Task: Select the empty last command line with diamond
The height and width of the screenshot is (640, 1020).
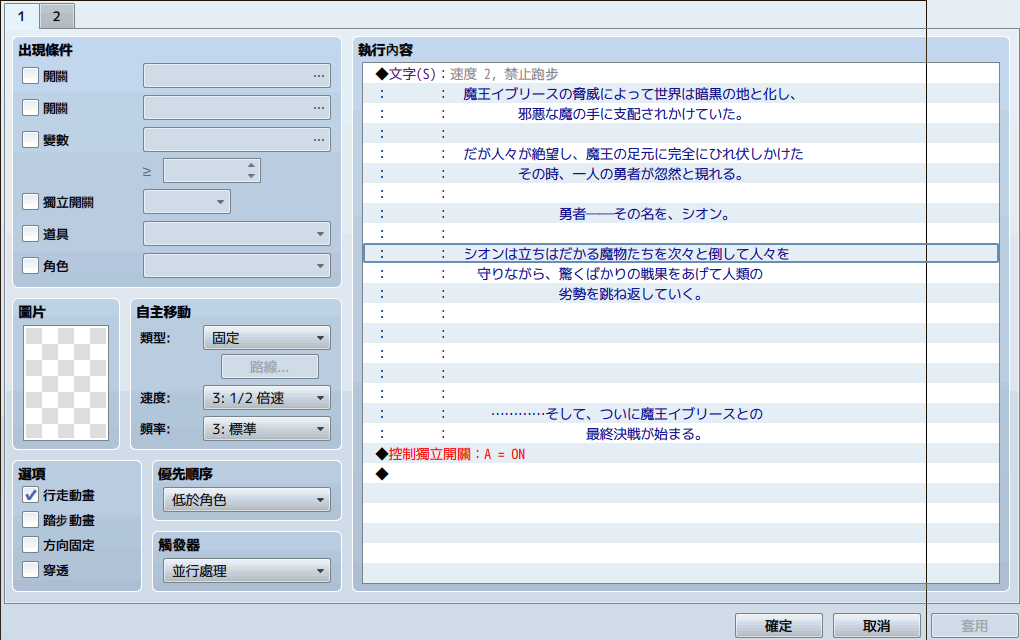Action: point(680,473)
